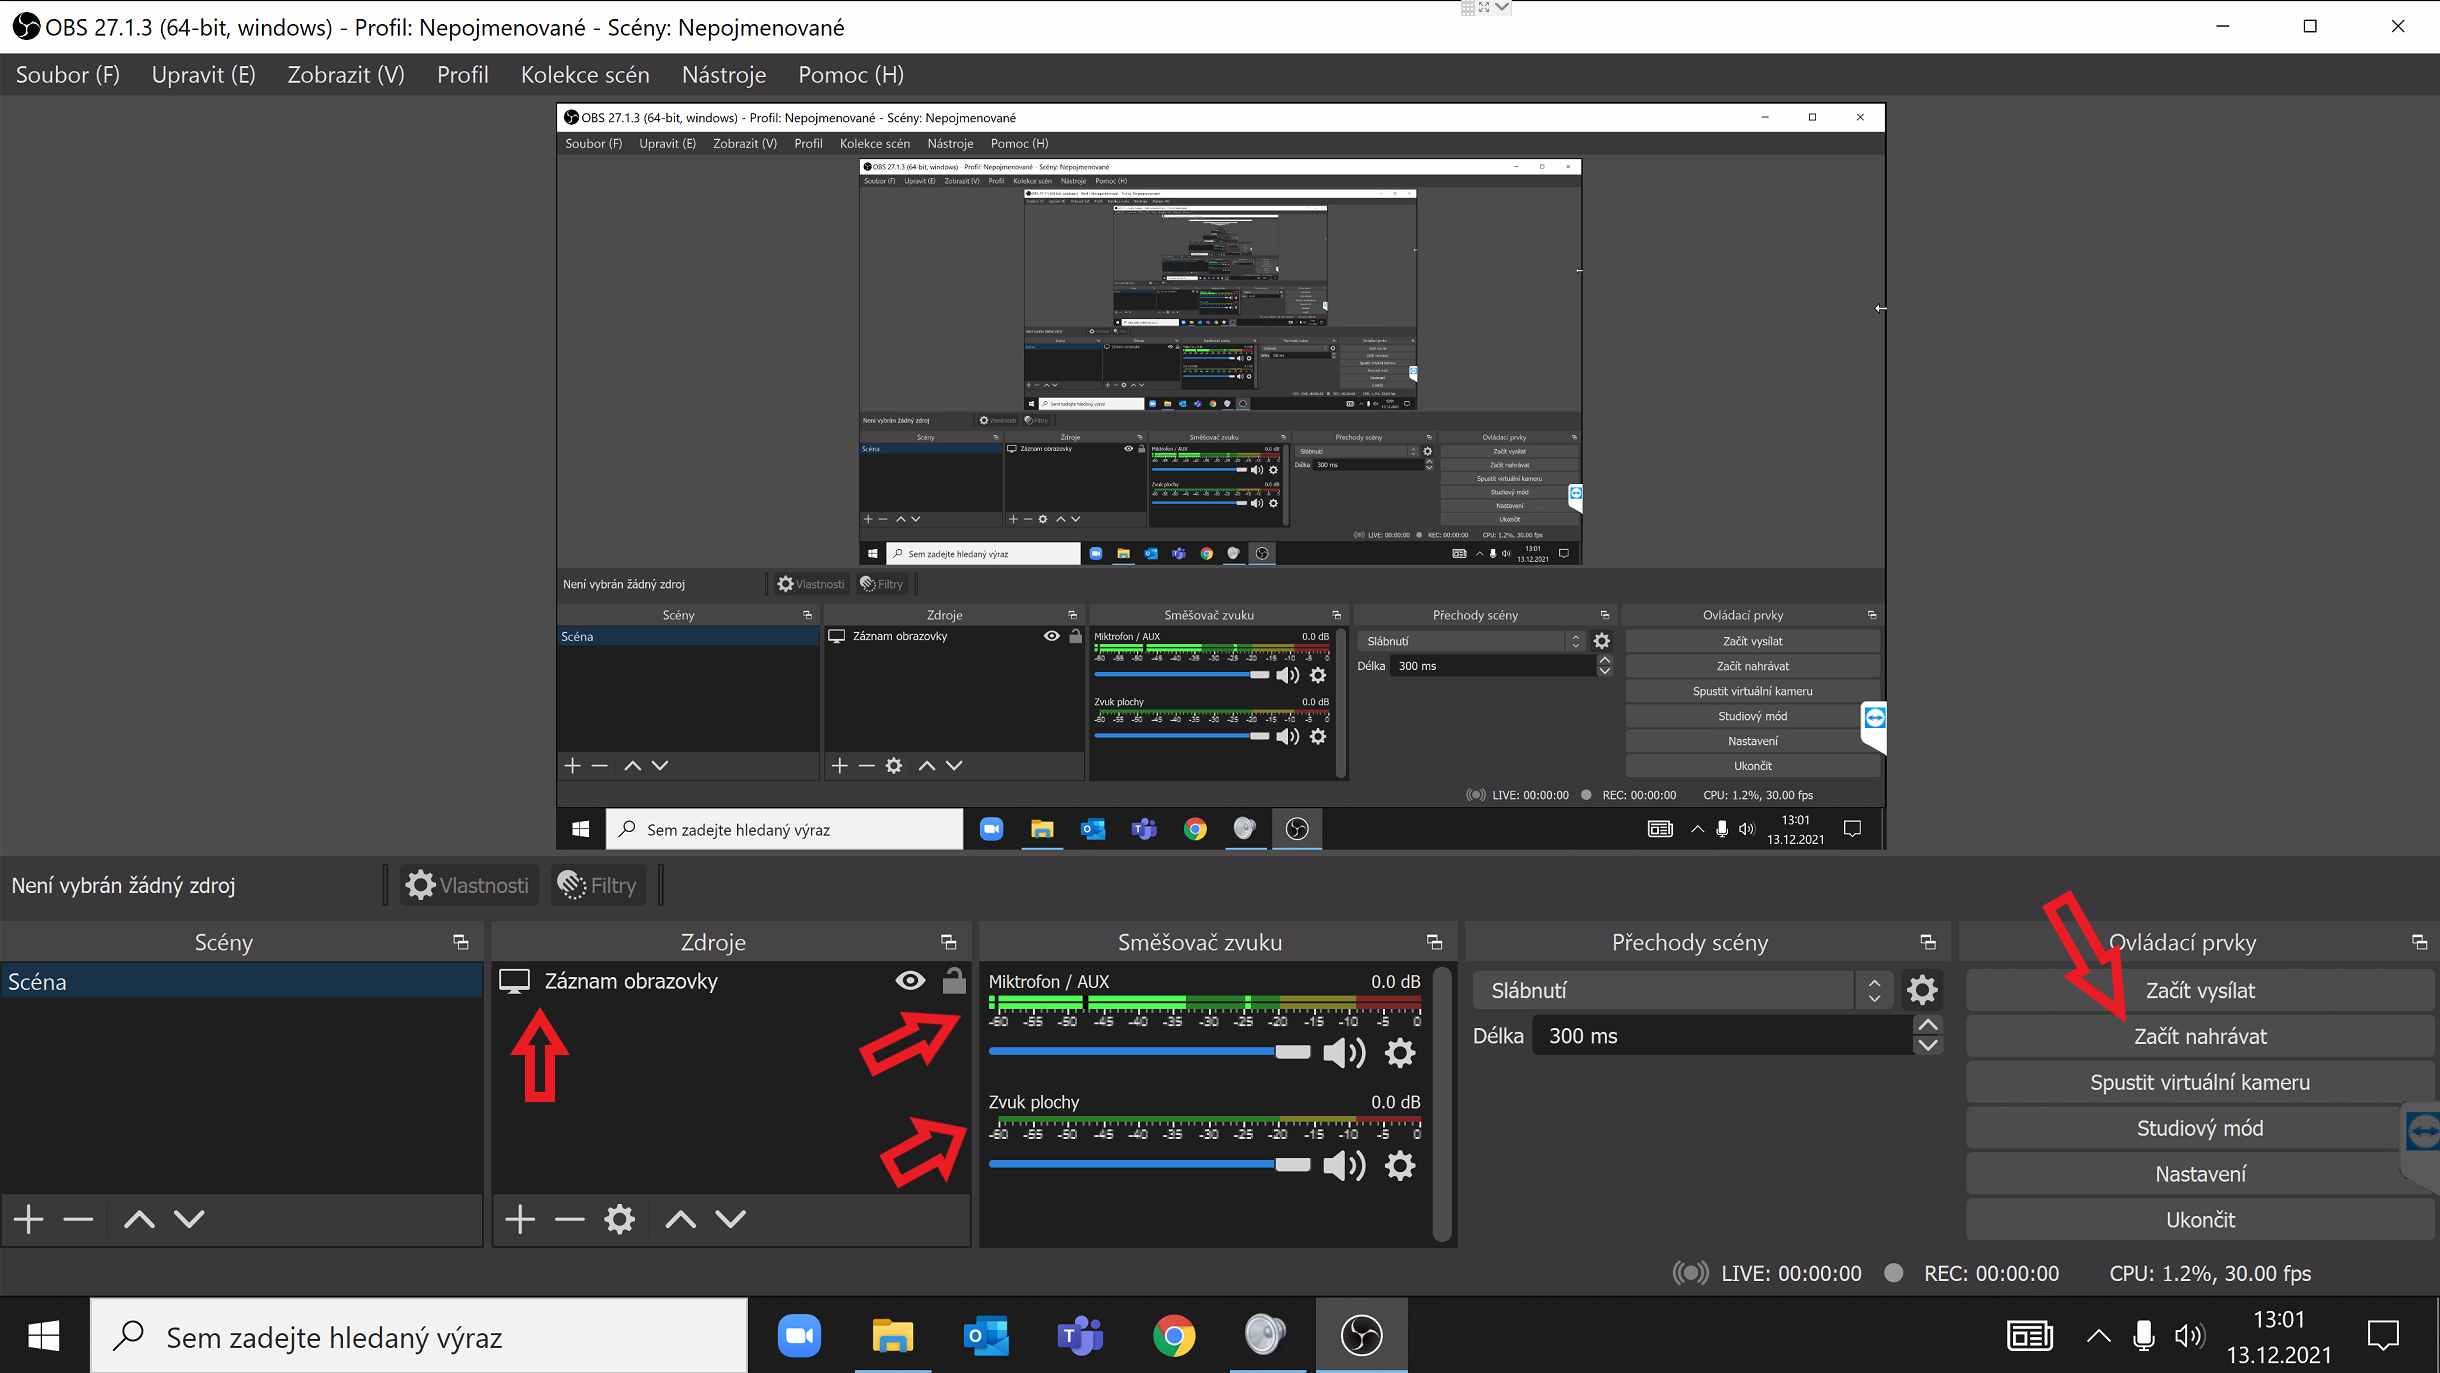Click the OBS Studio taskbar icon
The image size is (2440, 1373).
coord(1361,1336)
